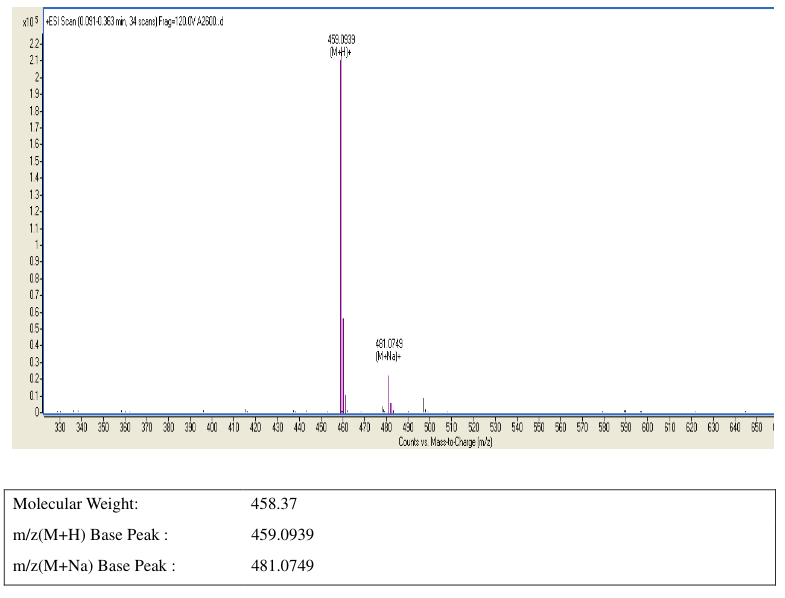The width and height of the screenshot is (785, 598).
Task: Click the (M+H)+ annotation
Action: pyautogui.click(x=340, y=52)
